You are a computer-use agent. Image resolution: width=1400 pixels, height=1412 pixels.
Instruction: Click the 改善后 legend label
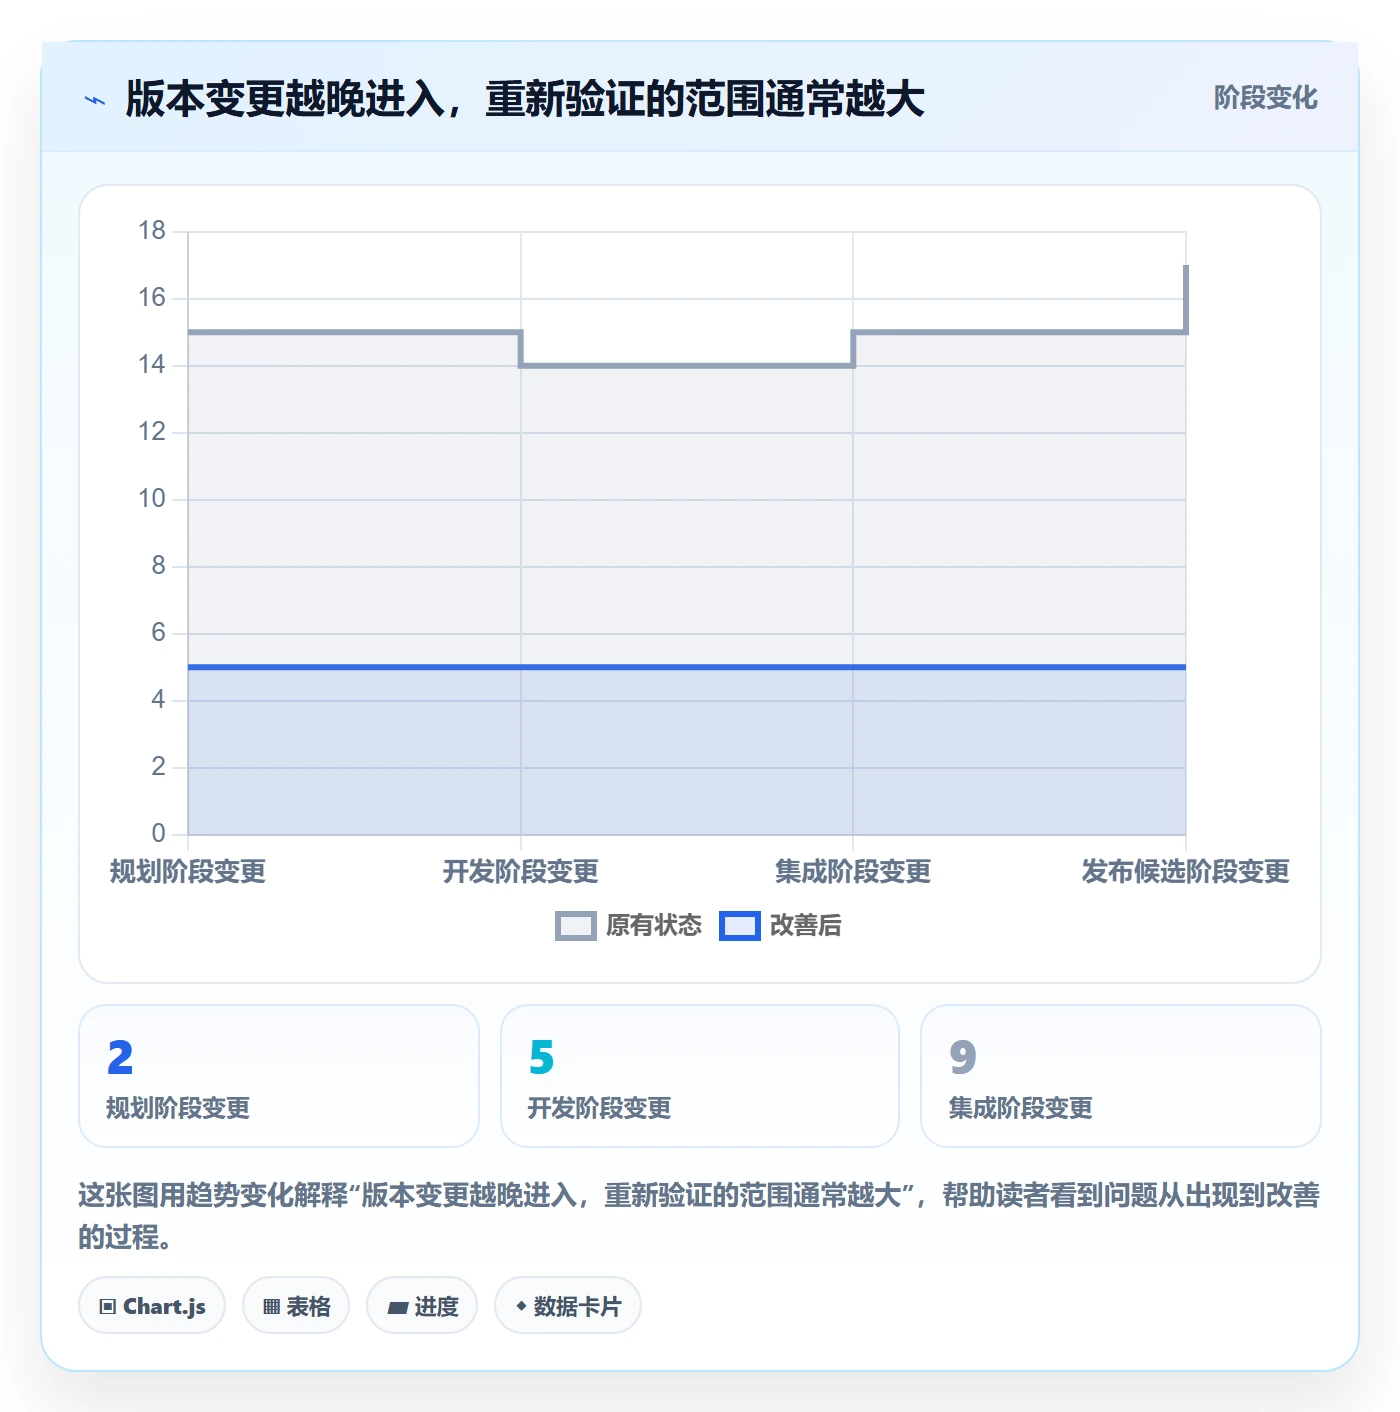pyautogui.click(x=805, y=926)
